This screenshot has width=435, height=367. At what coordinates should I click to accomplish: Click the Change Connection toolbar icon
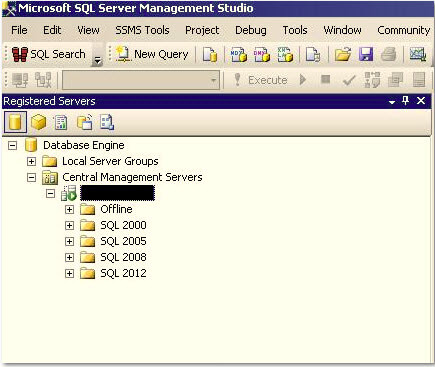[43, 80]
